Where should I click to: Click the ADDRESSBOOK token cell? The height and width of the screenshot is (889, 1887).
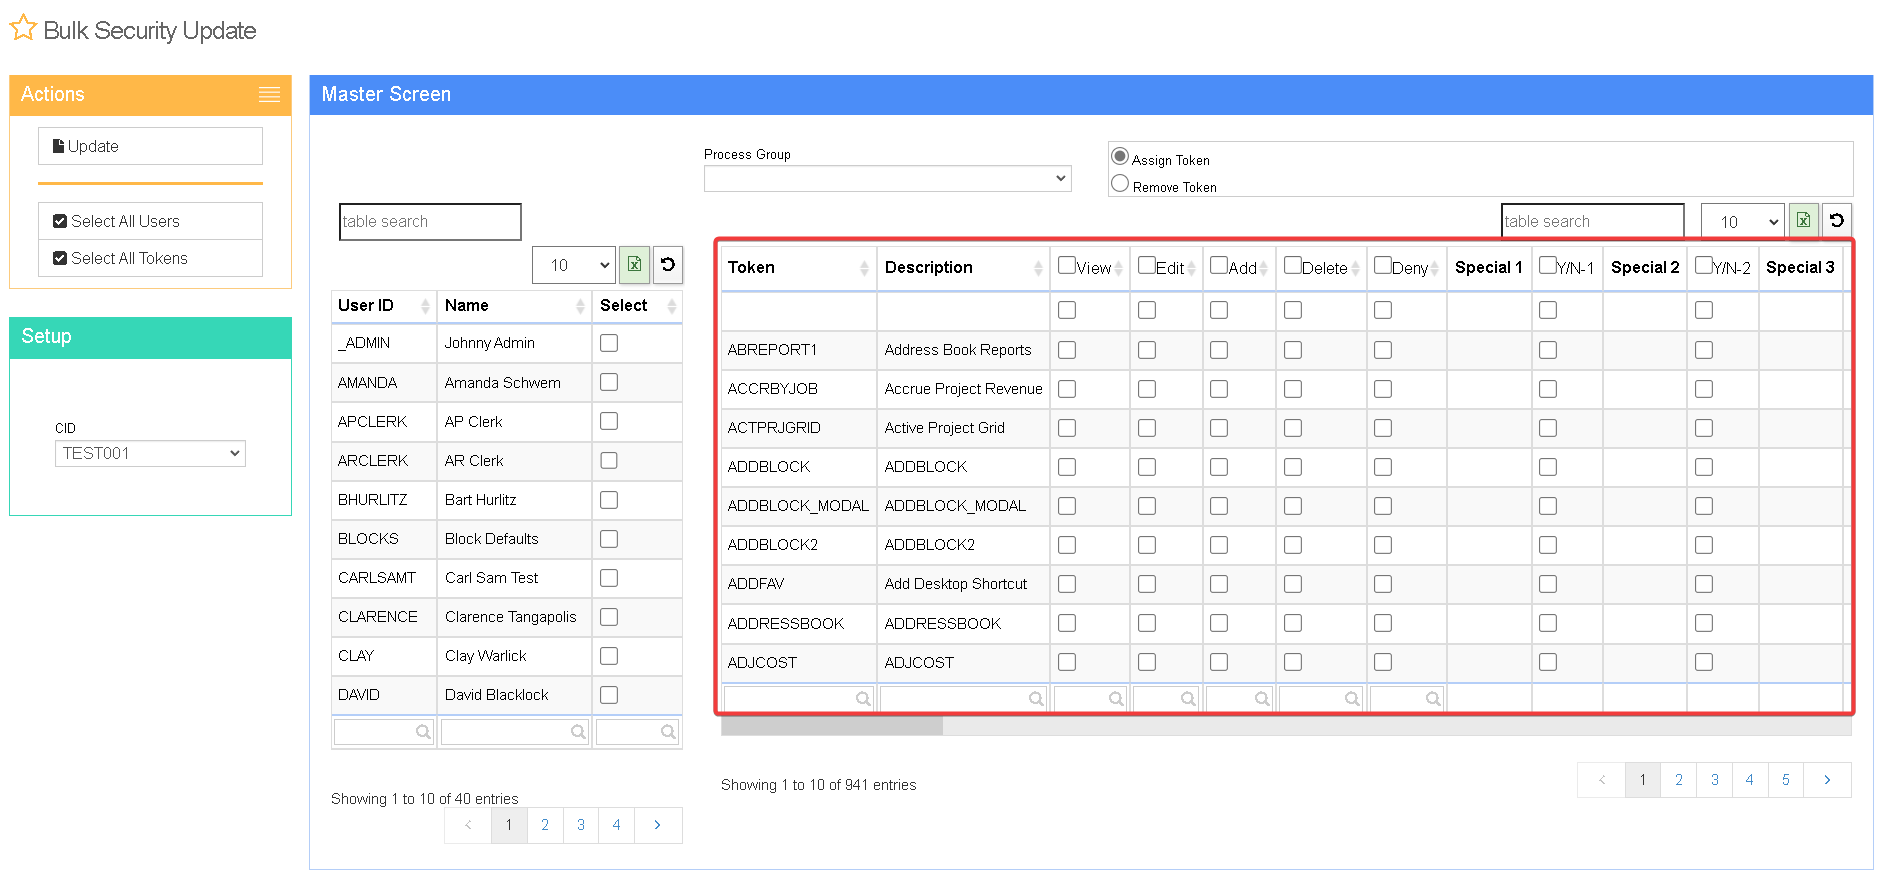click(798, 624)
